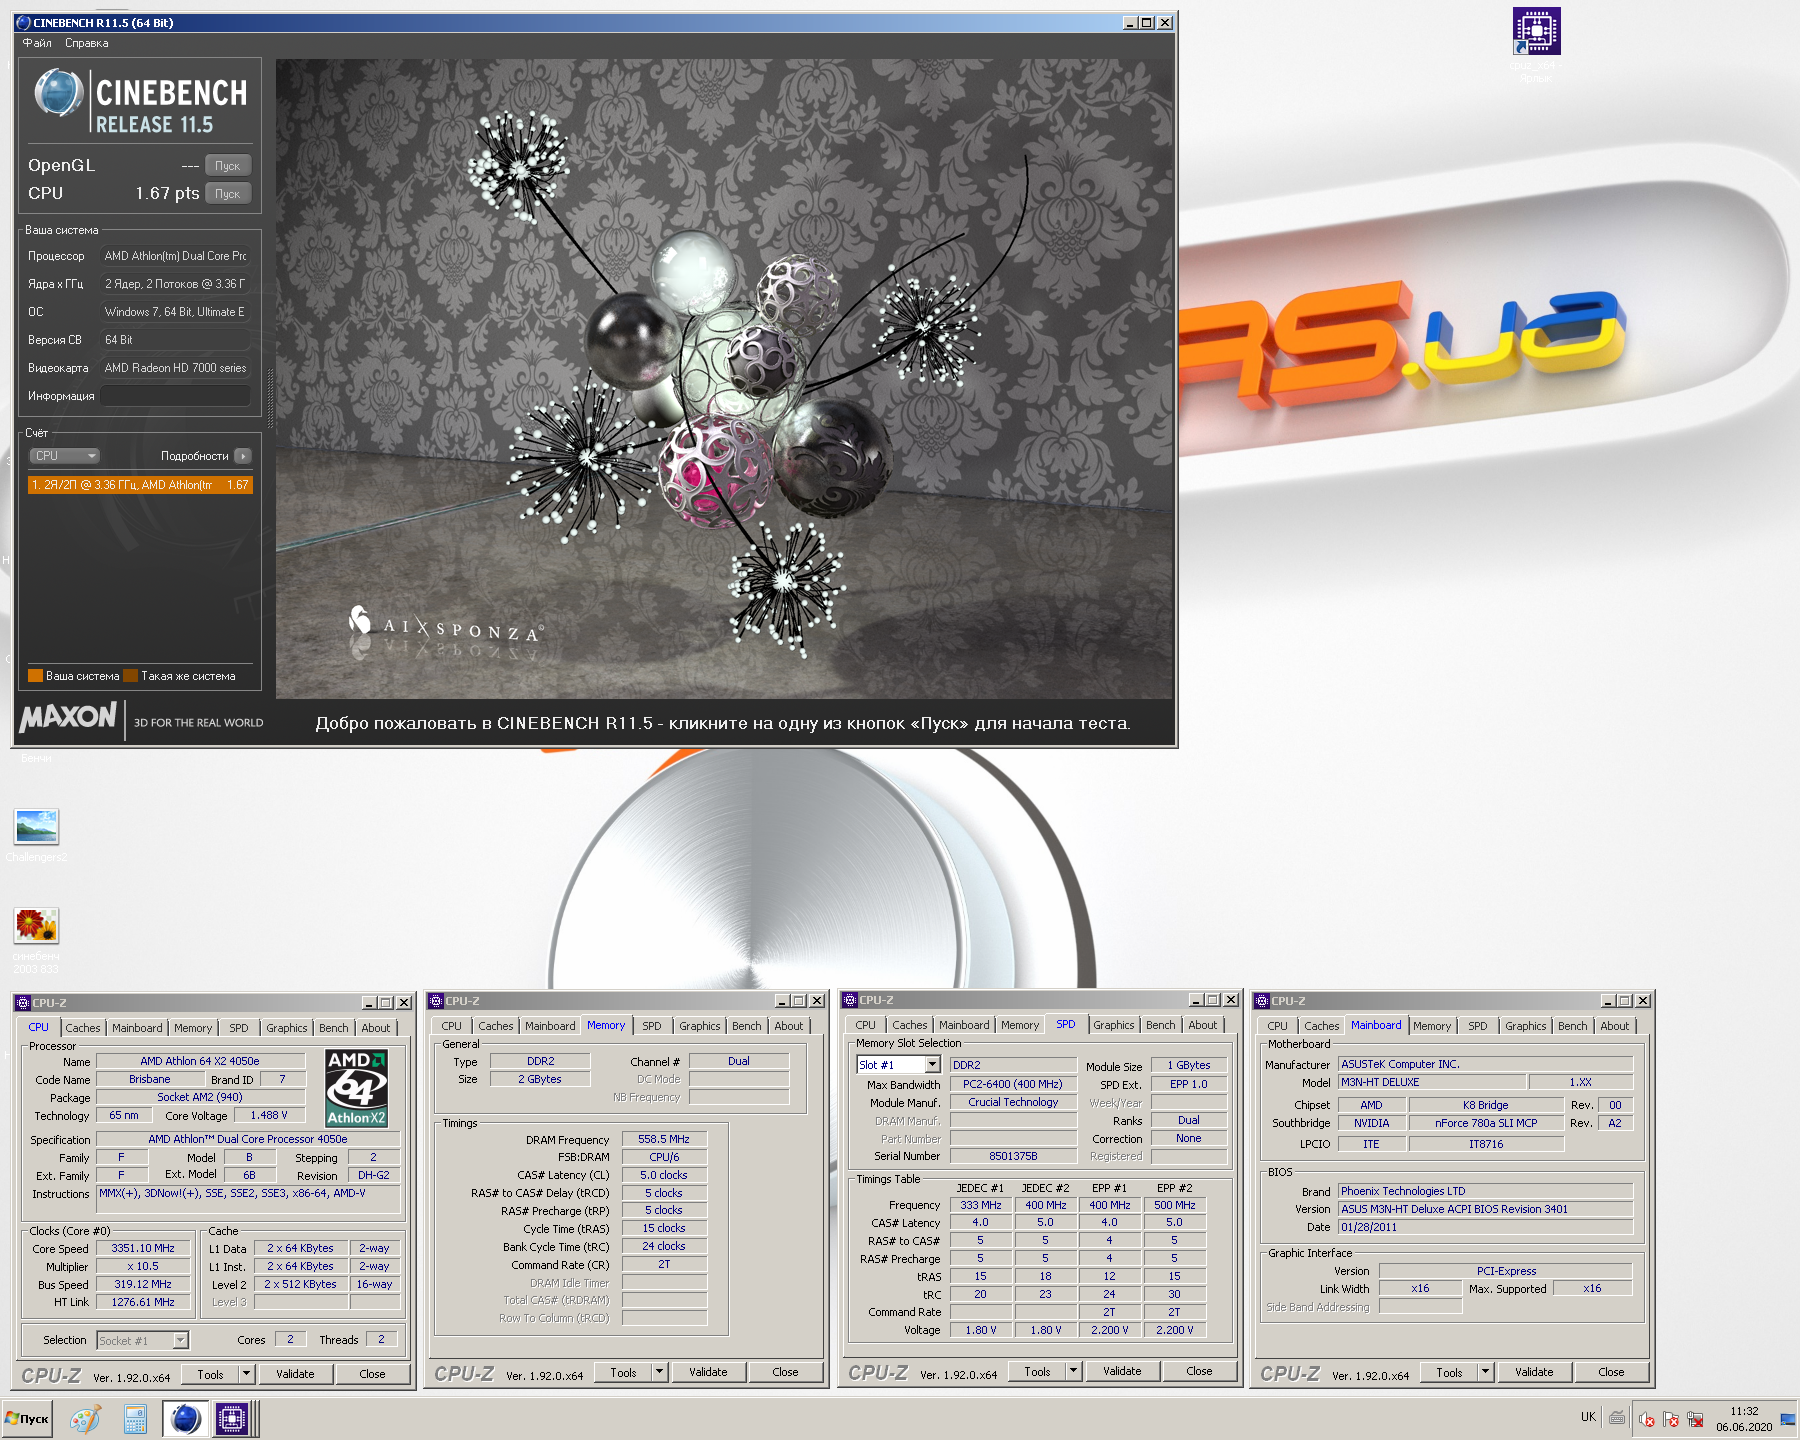Click the Crucial Technology module manufacturer value
The image size is (1800, 1440).
point(1013,1102)
